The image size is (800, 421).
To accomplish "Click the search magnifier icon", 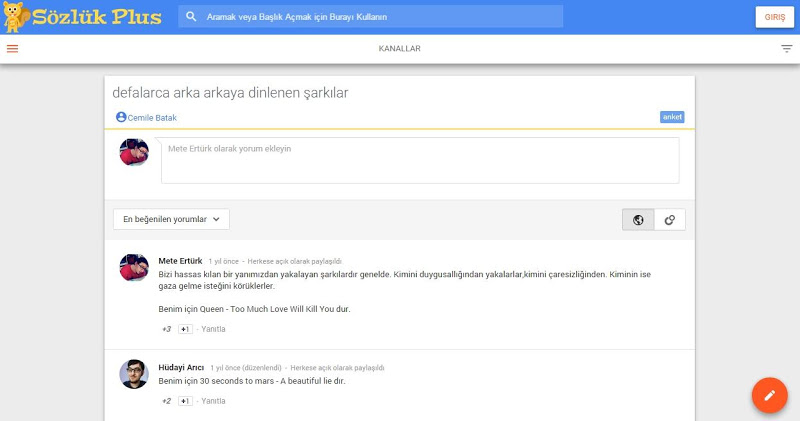I will click(192, 17).
